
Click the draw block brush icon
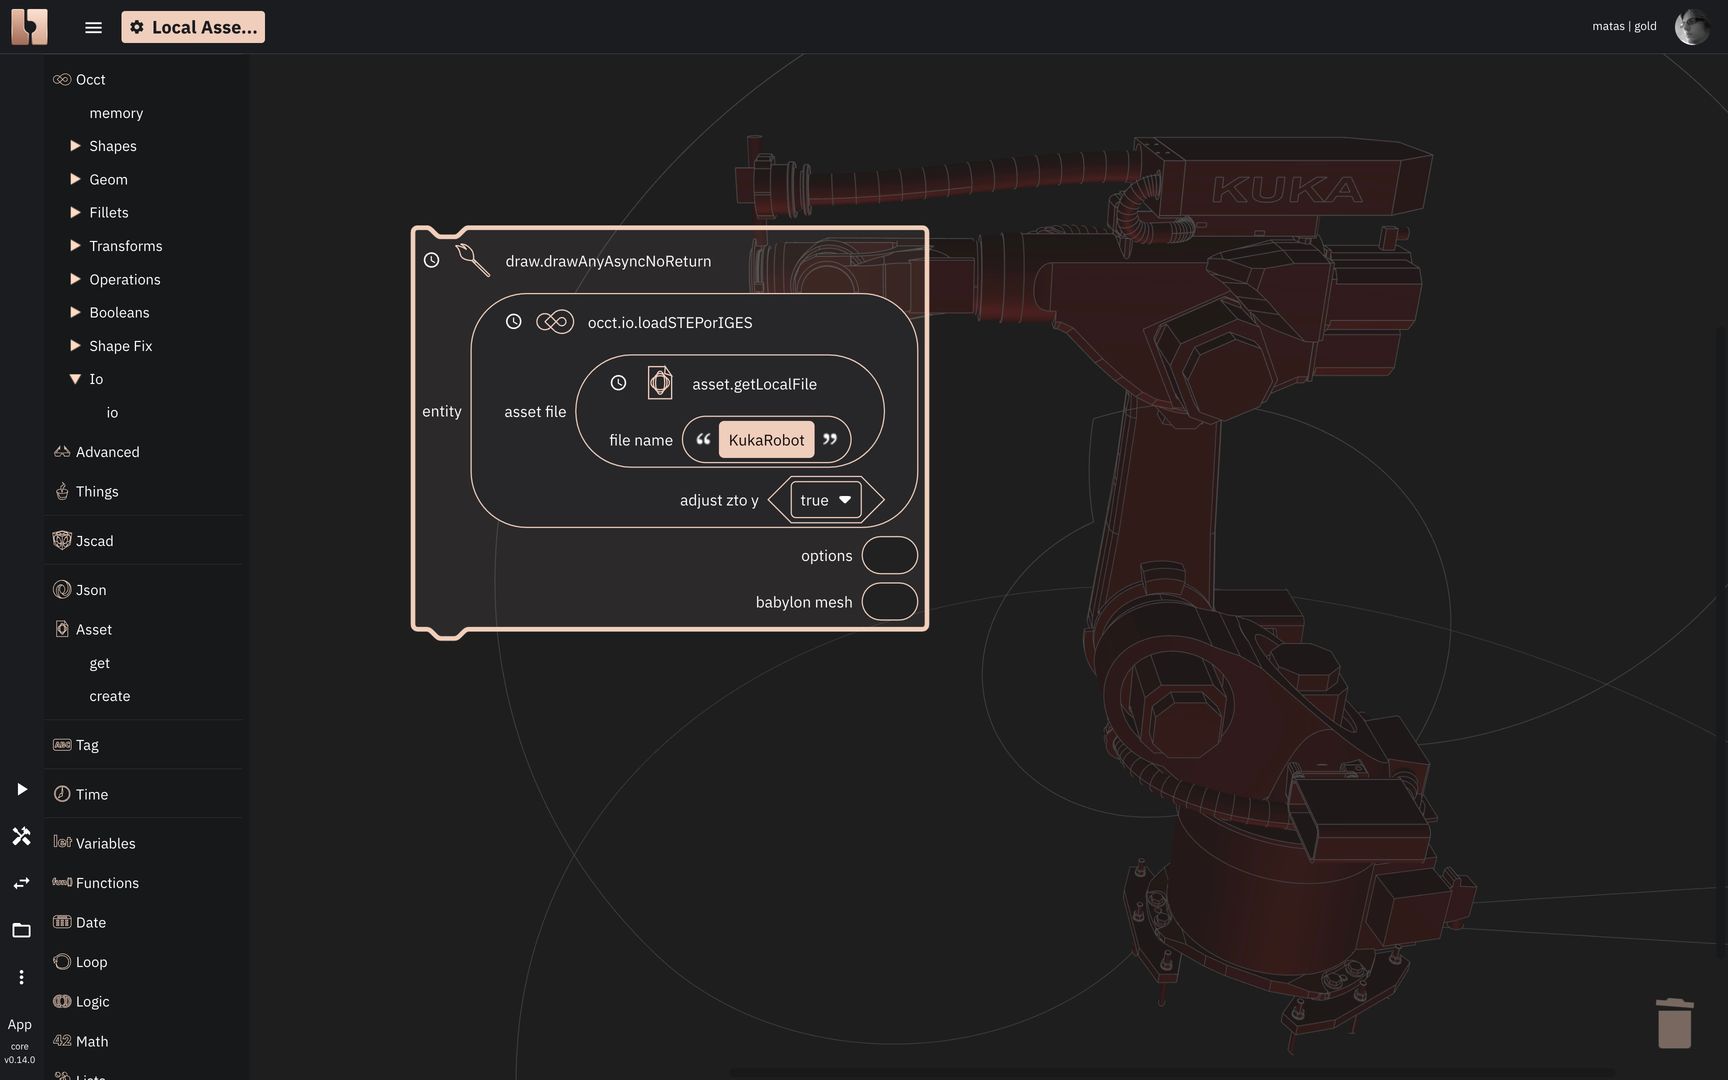tap(472, 260)
